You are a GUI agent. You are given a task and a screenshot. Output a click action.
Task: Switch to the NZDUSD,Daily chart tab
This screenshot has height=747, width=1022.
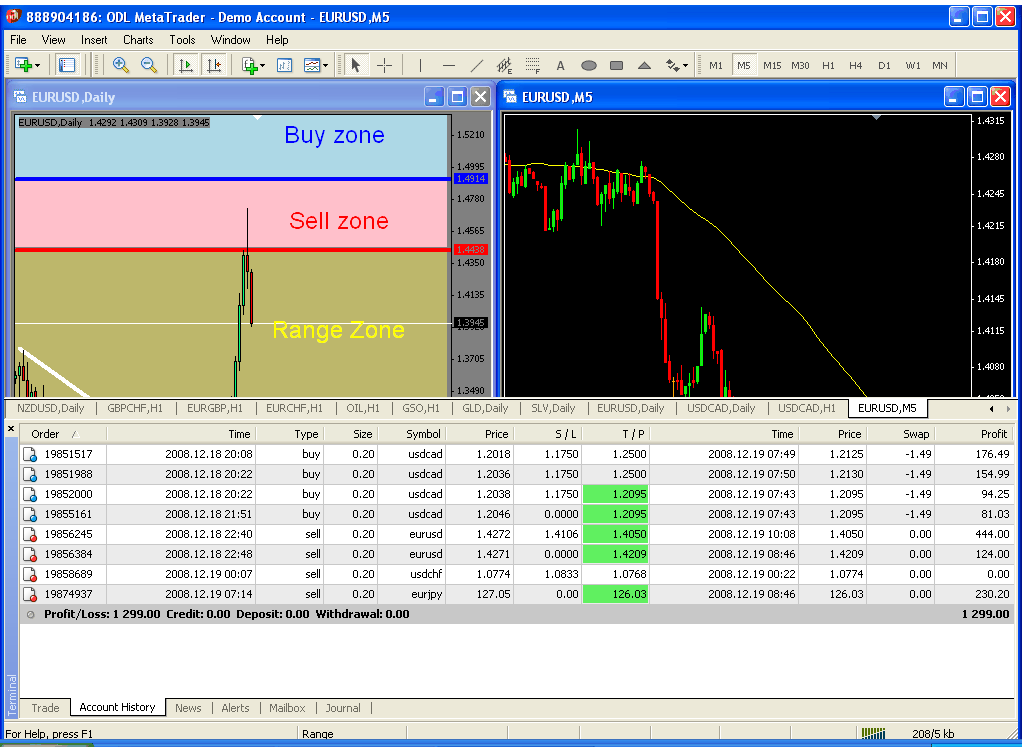coord(51,408)
